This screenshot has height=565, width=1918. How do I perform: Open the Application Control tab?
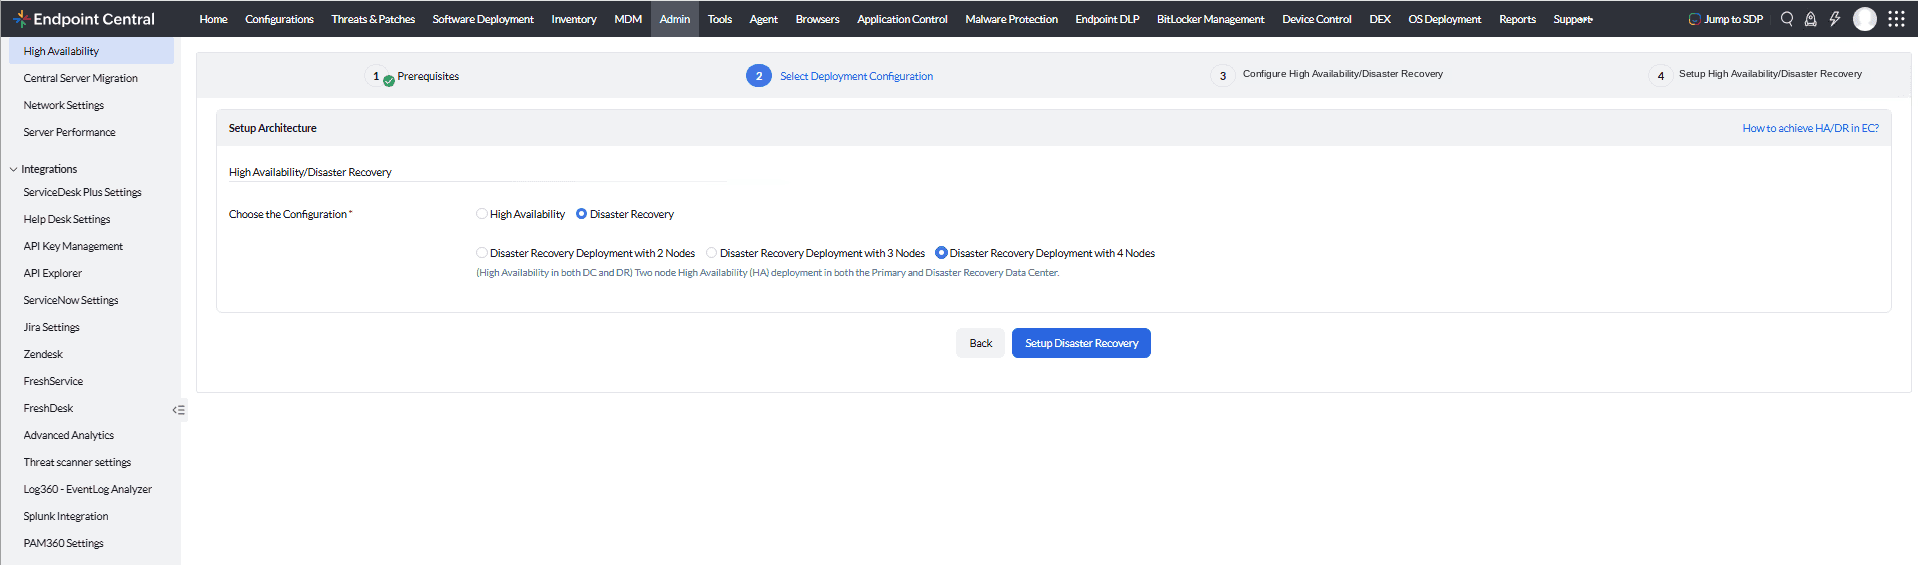[902, 19]
